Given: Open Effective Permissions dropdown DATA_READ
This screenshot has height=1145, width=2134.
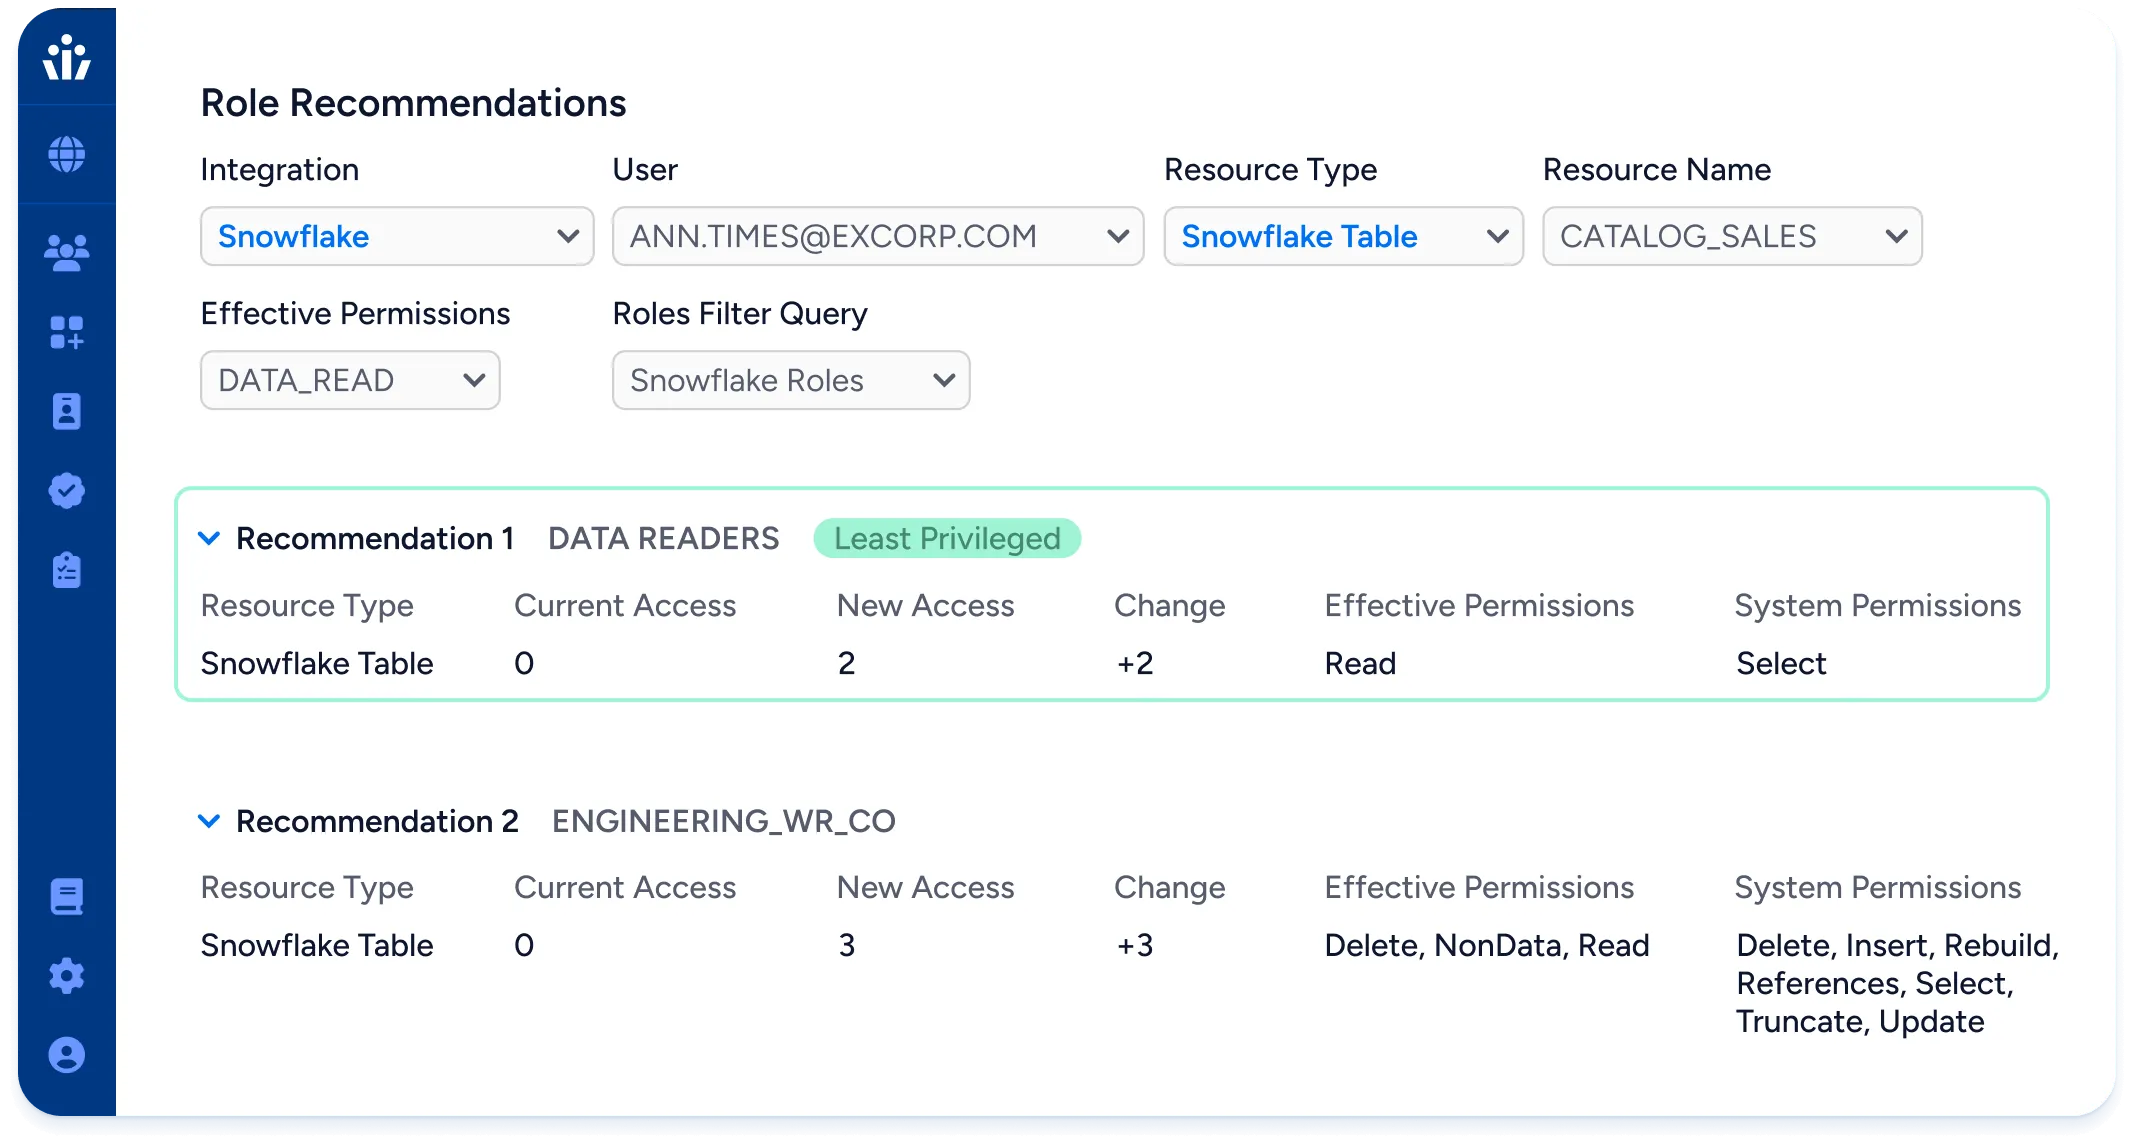Looking at the screenshot, I should click(350, 380).
